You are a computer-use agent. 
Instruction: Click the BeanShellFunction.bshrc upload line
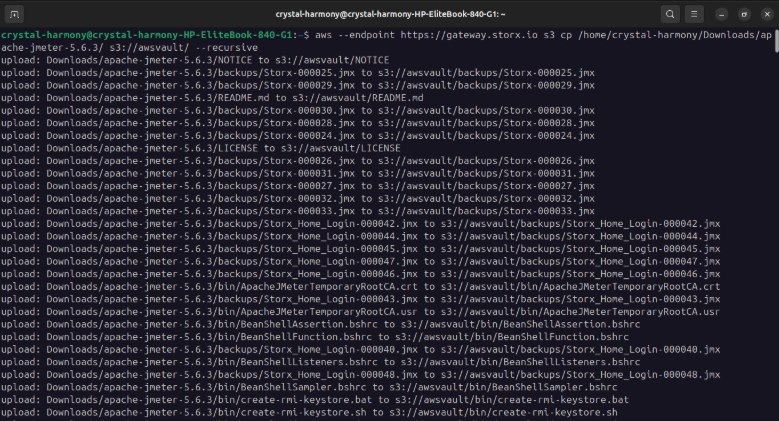point(315,337)
